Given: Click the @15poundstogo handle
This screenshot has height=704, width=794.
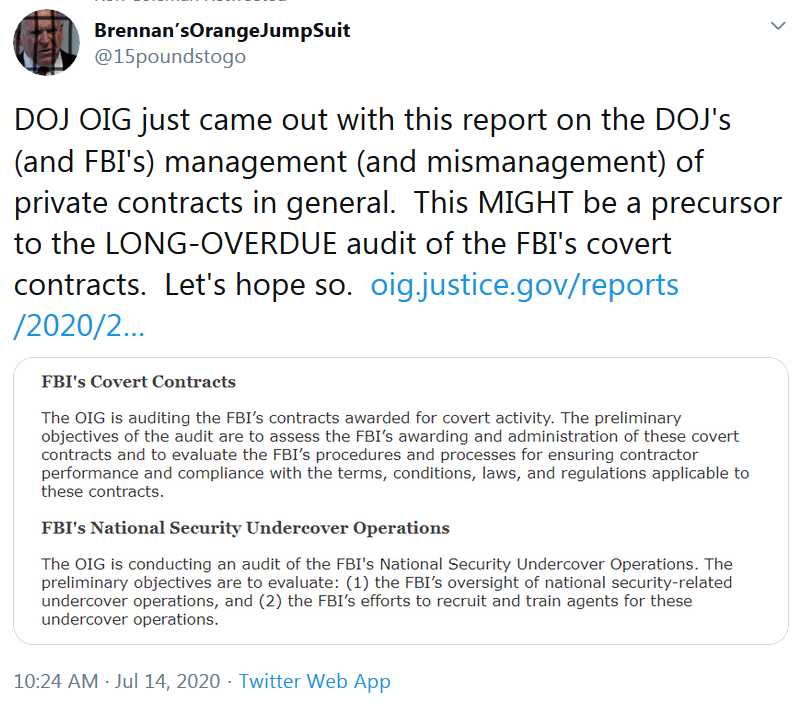Looking at the screenshot, I should 169,57.
